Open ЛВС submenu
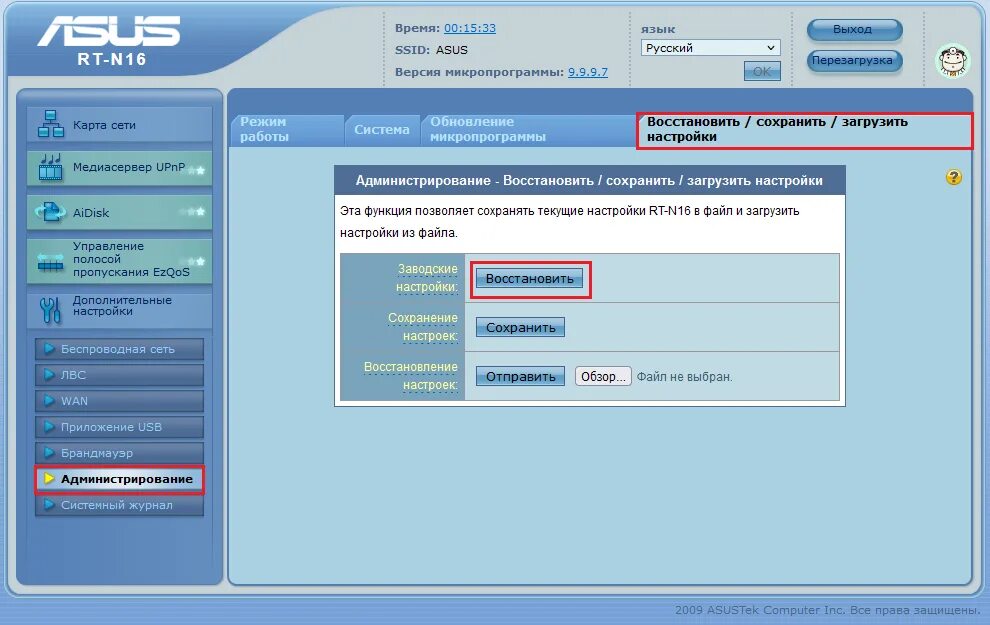This screenshot has width=990, height=625. [119, 374]
